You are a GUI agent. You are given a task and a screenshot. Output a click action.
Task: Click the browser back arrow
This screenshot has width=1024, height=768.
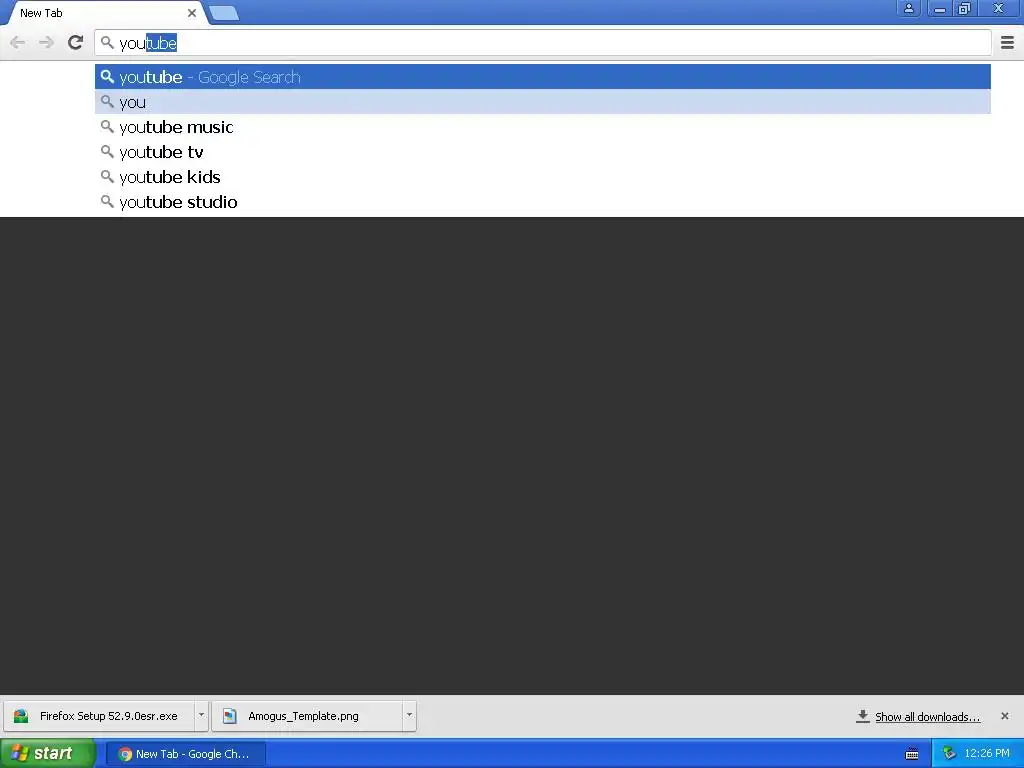tap(18, 43)
